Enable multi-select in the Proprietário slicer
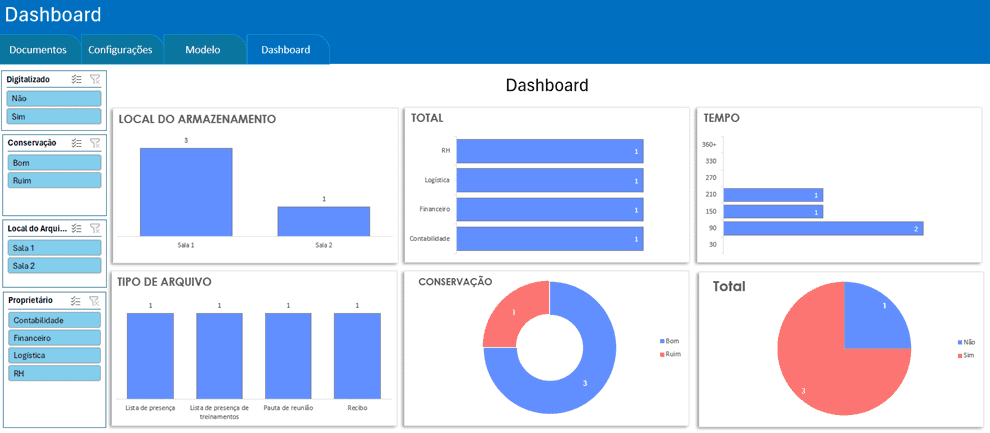This screenshot has height=433, width=990. (77, 300)
